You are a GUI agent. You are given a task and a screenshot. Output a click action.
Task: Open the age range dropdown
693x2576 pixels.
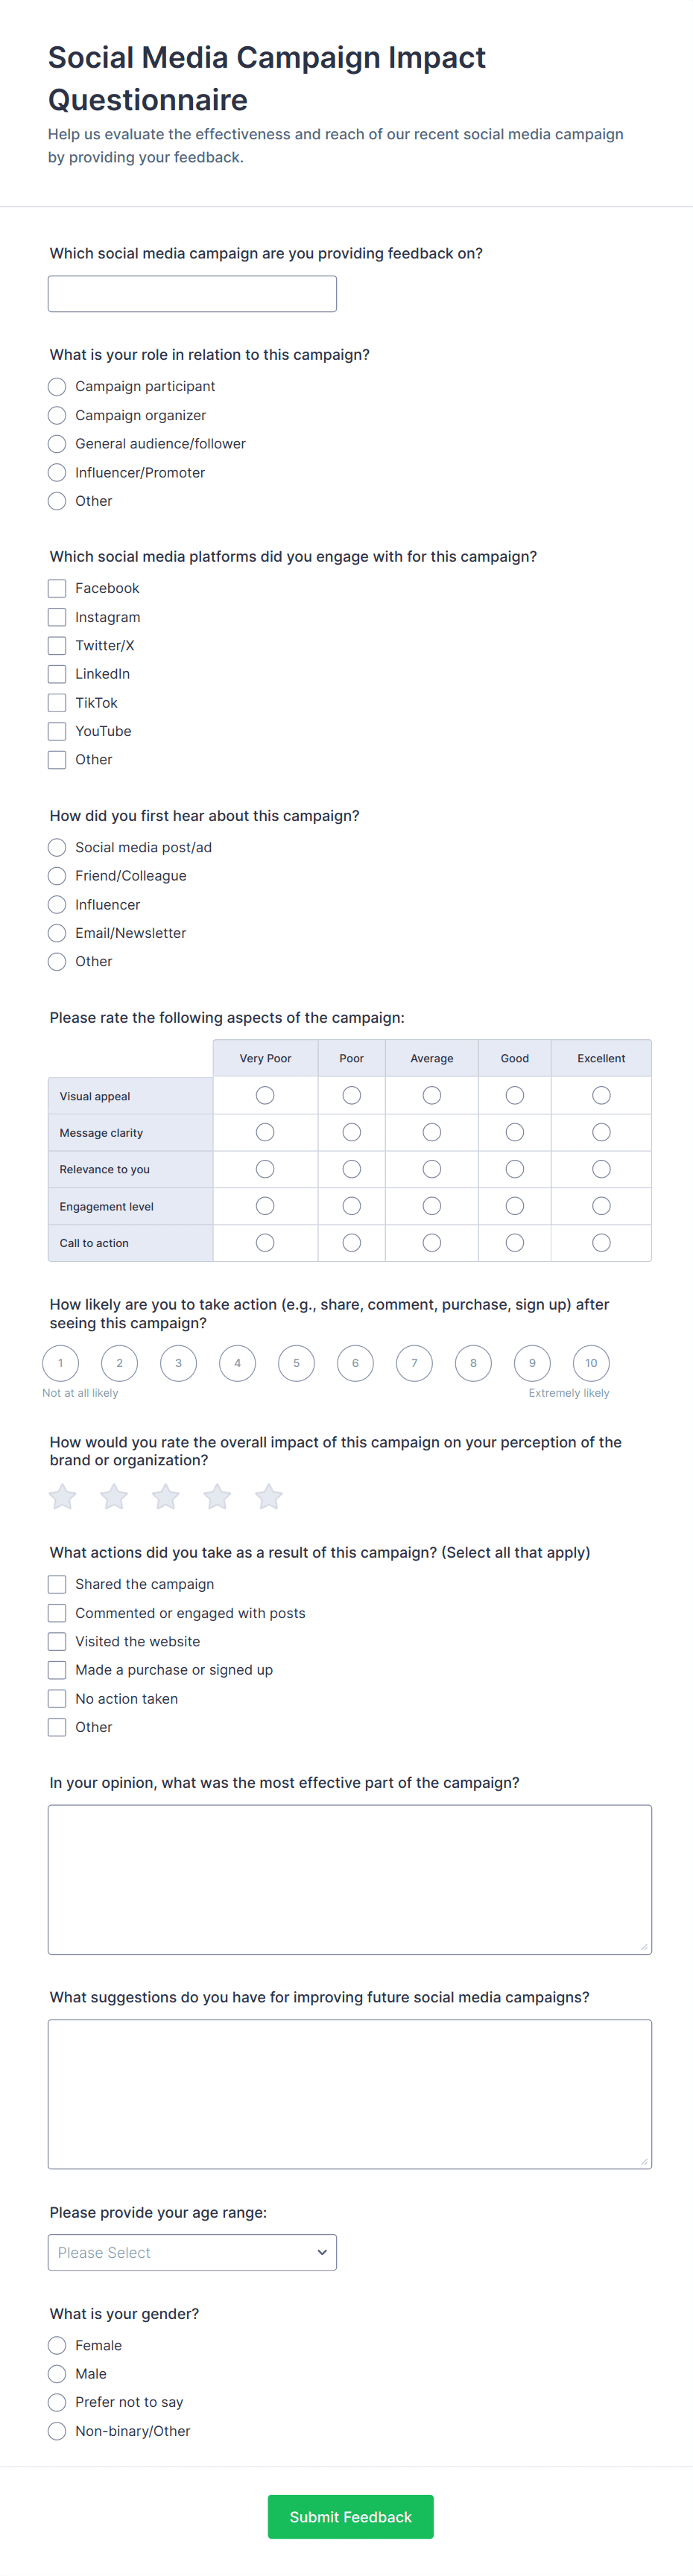tap(192, 2252)
